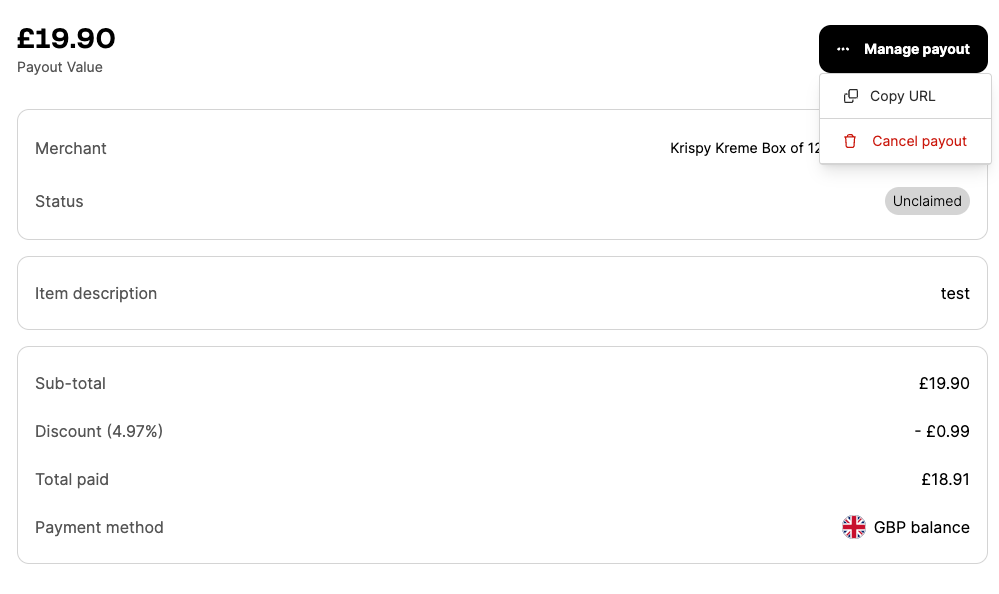The image size is (999, 594).
Task: Choose Cancel payout in the dropdown menu
Action: point(905,141)
